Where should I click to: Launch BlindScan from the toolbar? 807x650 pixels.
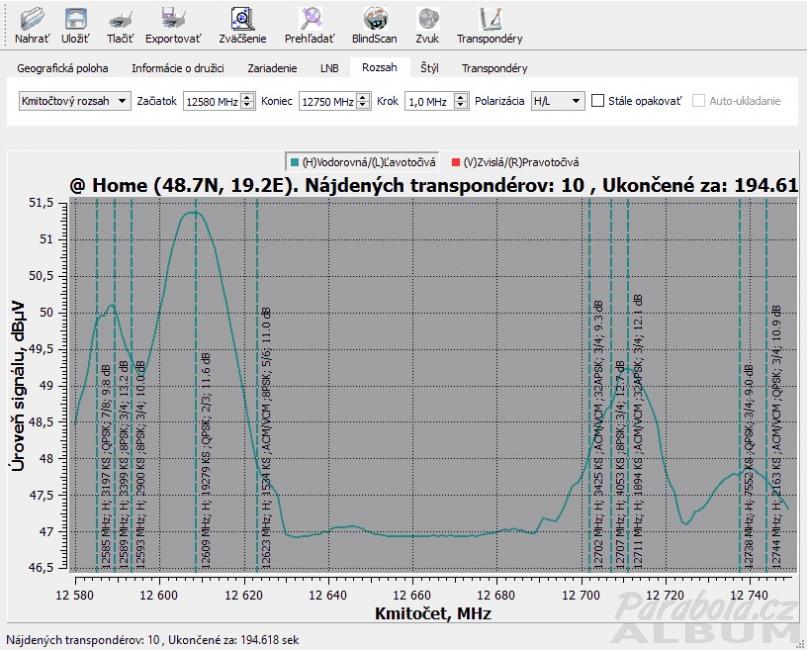374,25
